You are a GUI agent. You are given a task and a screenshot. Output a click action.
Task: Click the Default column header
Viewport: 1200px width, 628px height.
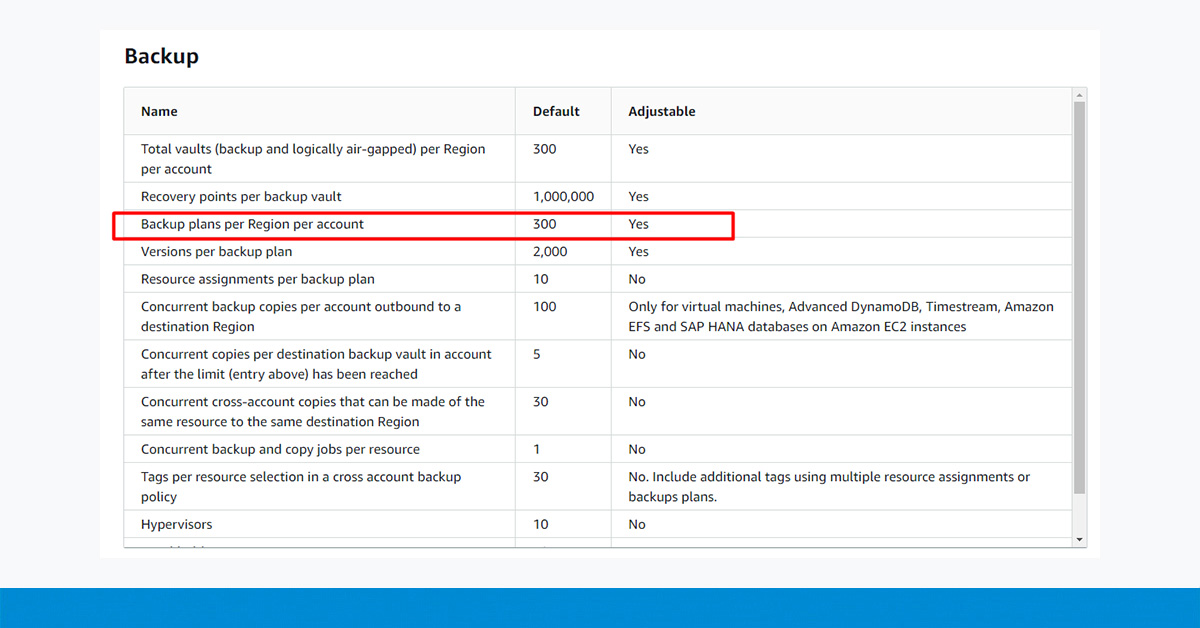pyautogui.click(x=556, y=111)
